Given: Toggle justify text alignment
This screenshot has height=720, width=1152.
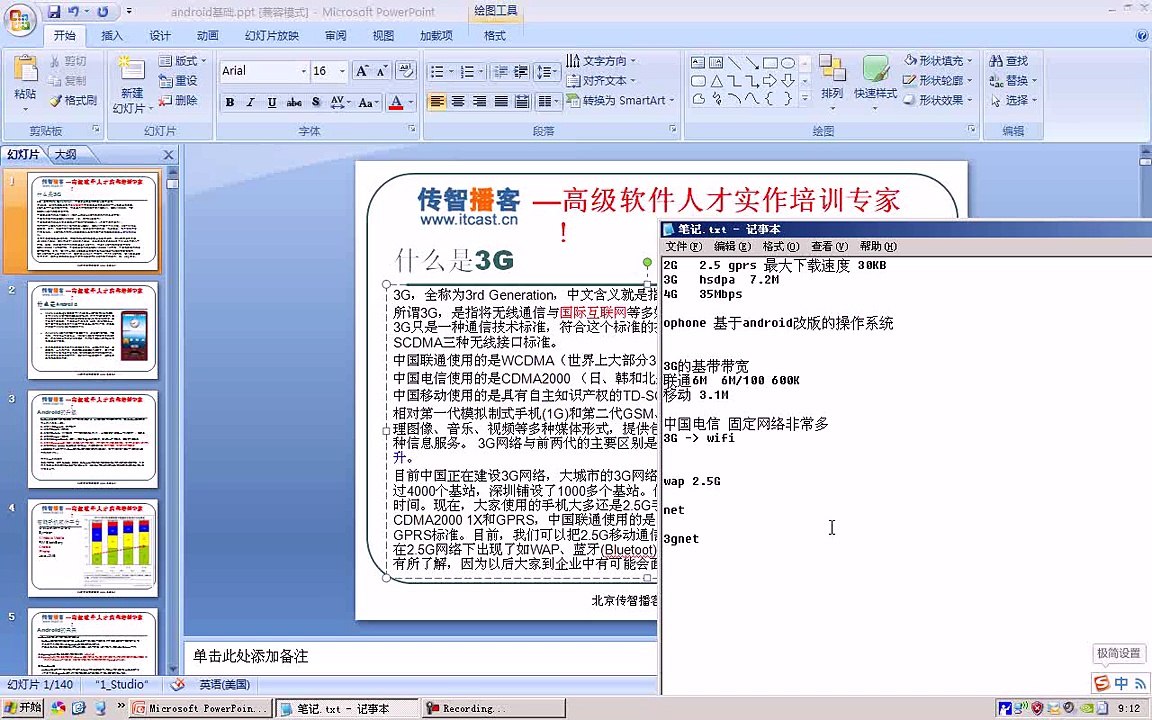Looking at the screenshot, I should [500, 101].
